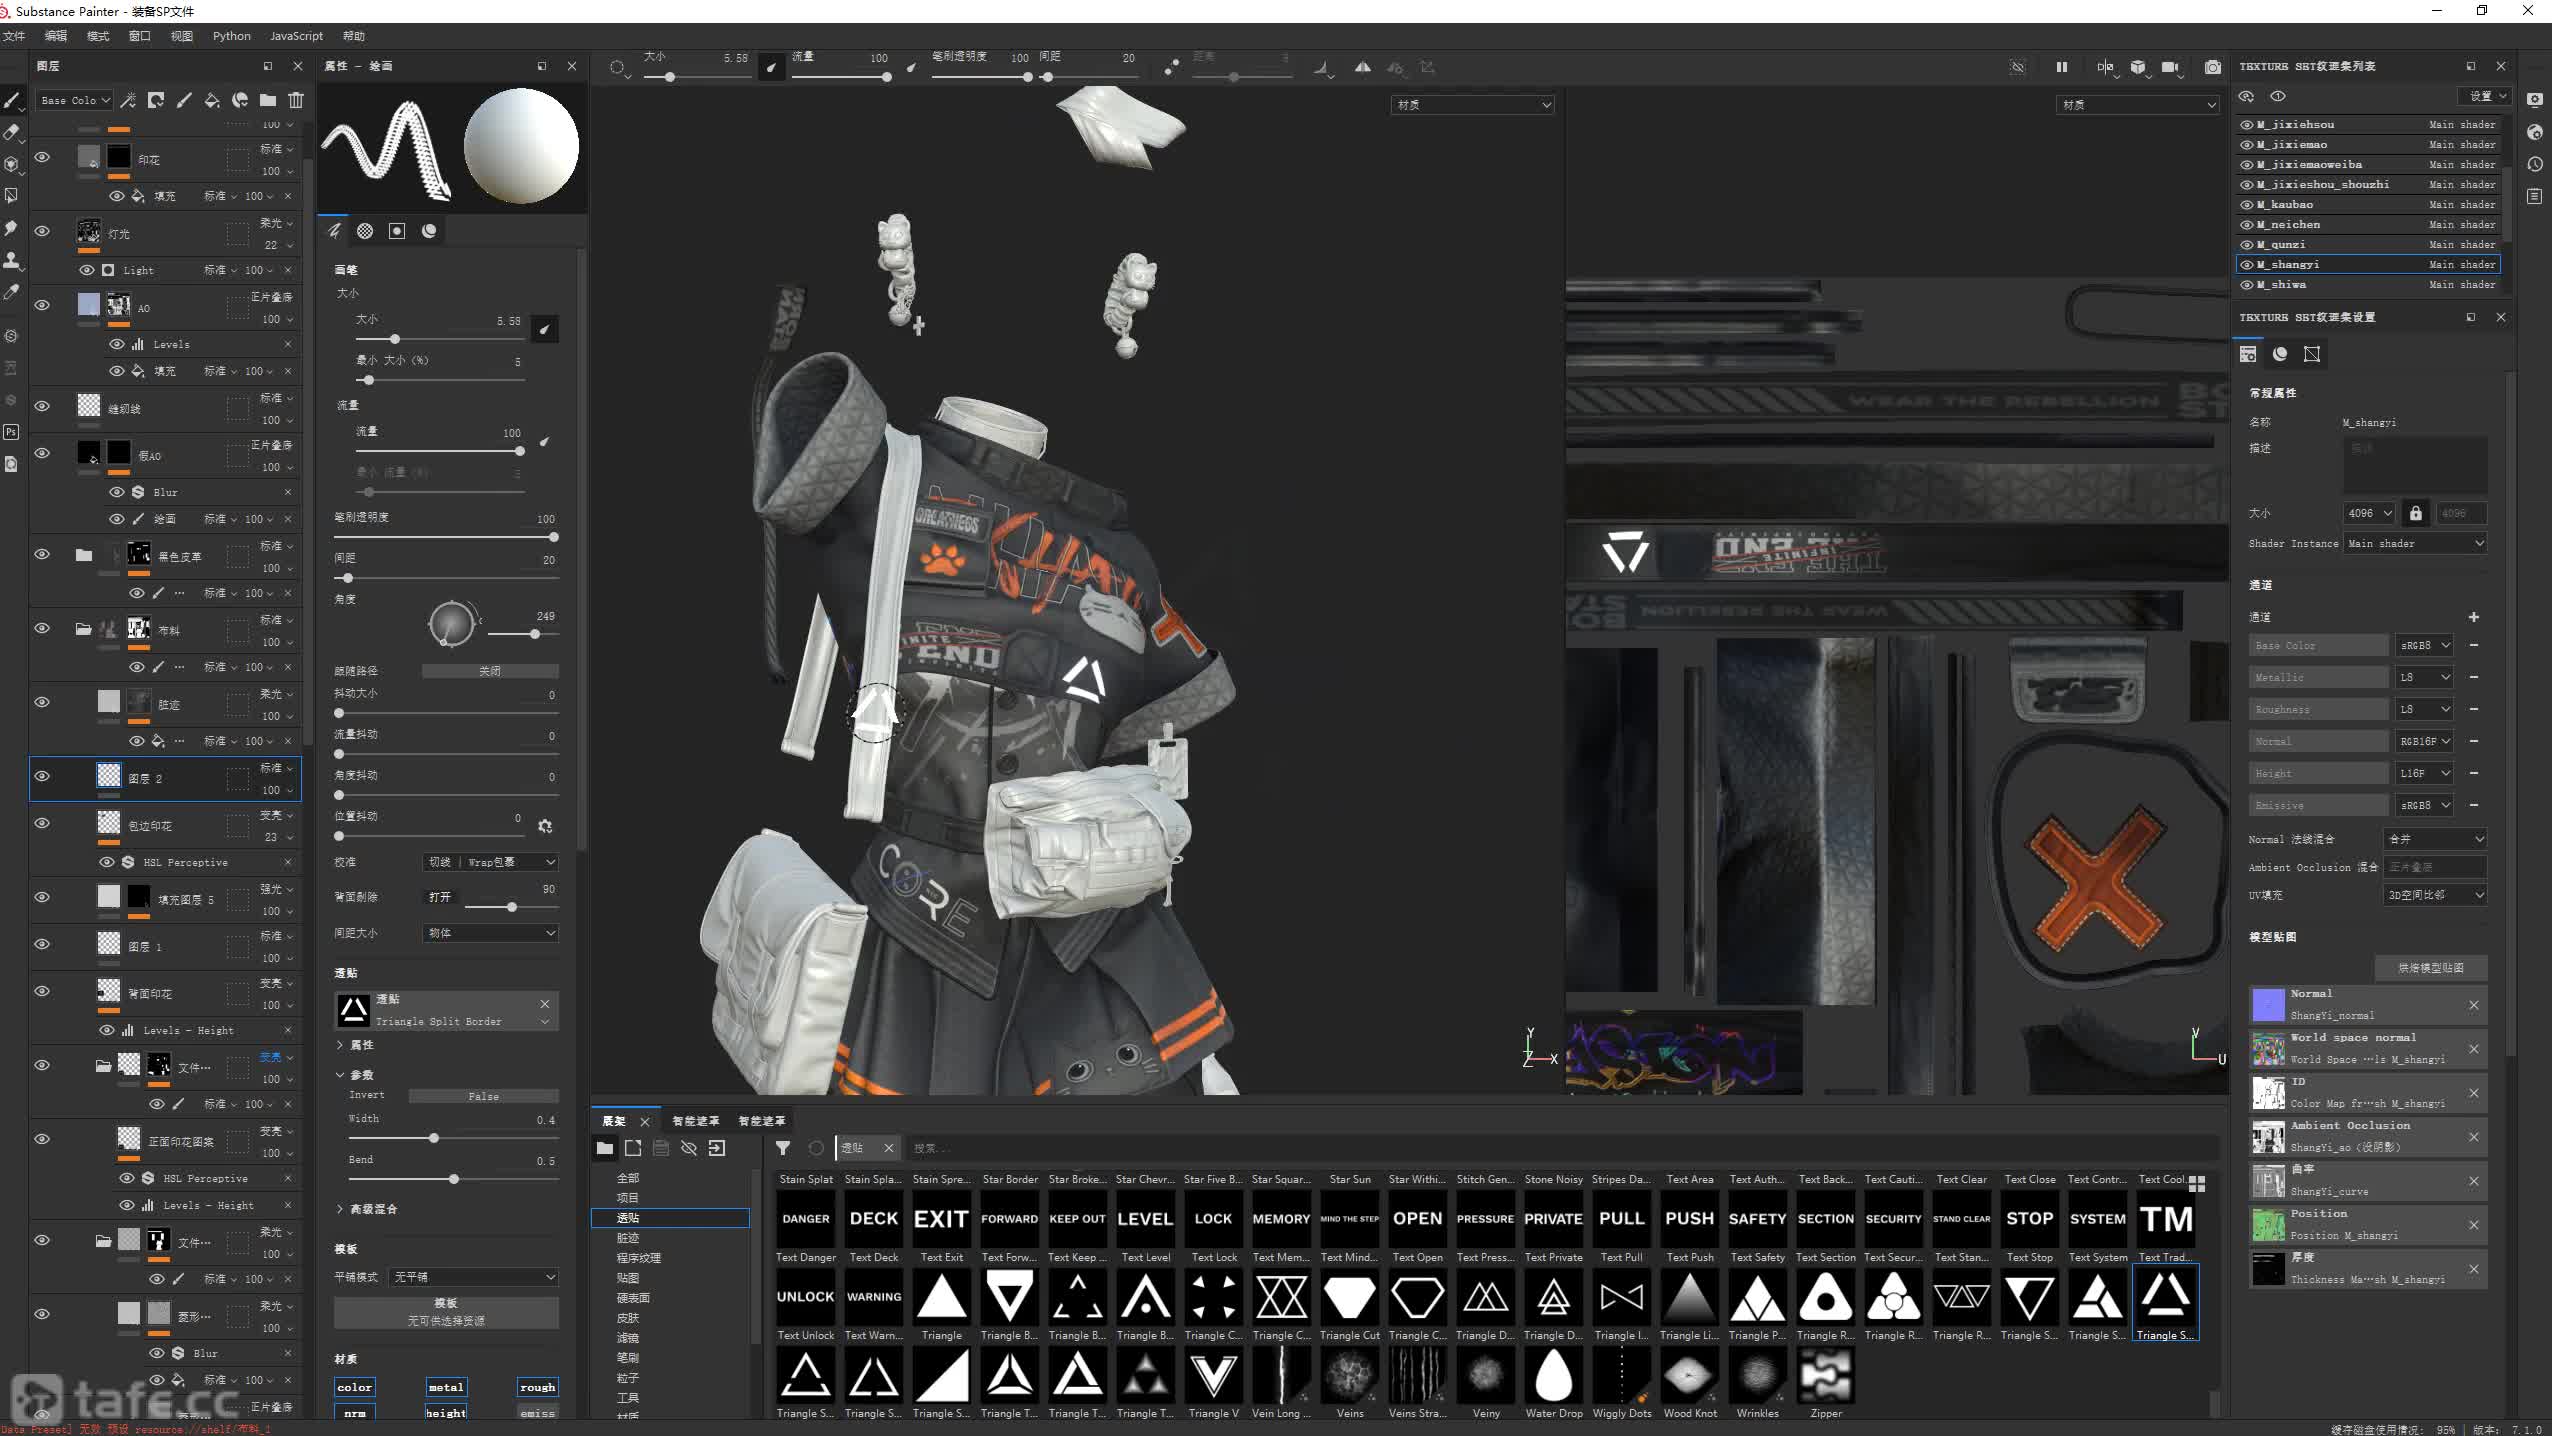Switch to the first 智能遮罩 tab

point(695,1121)
